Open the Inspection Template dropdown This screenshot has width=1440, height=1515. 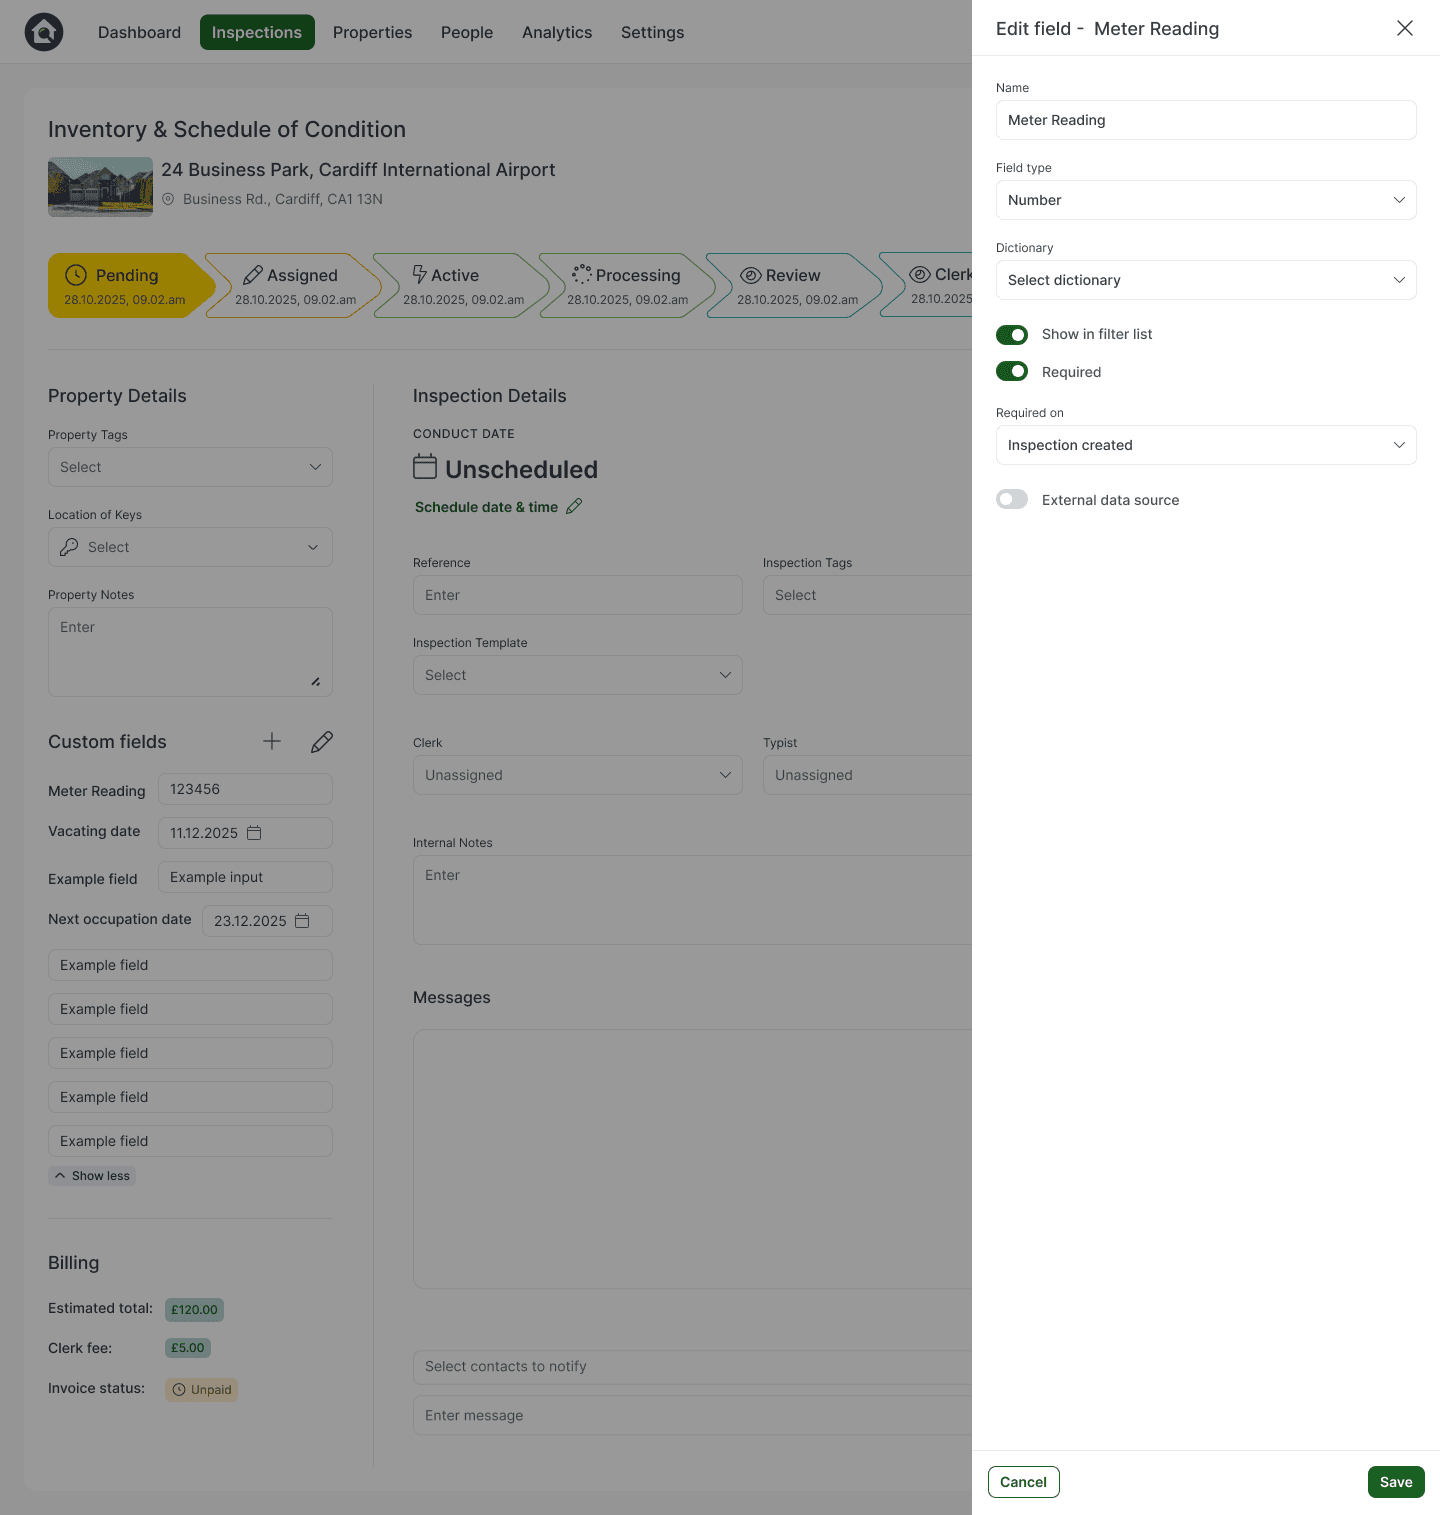pos(578,675)
